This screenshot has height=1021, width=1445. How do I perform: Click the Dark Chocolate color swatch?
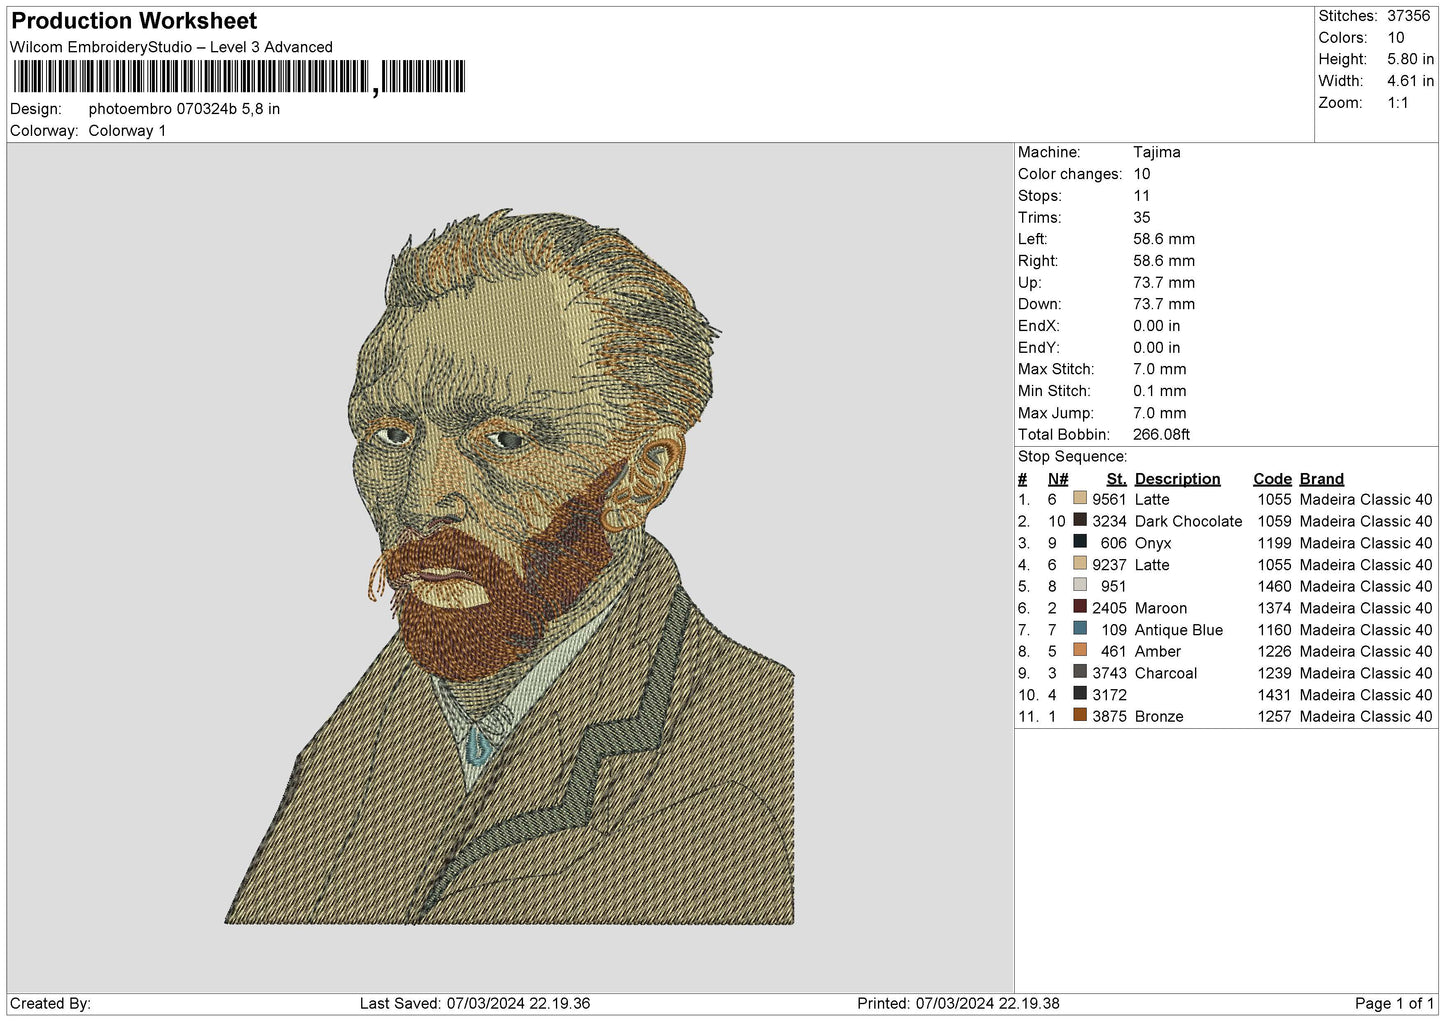1080,520
